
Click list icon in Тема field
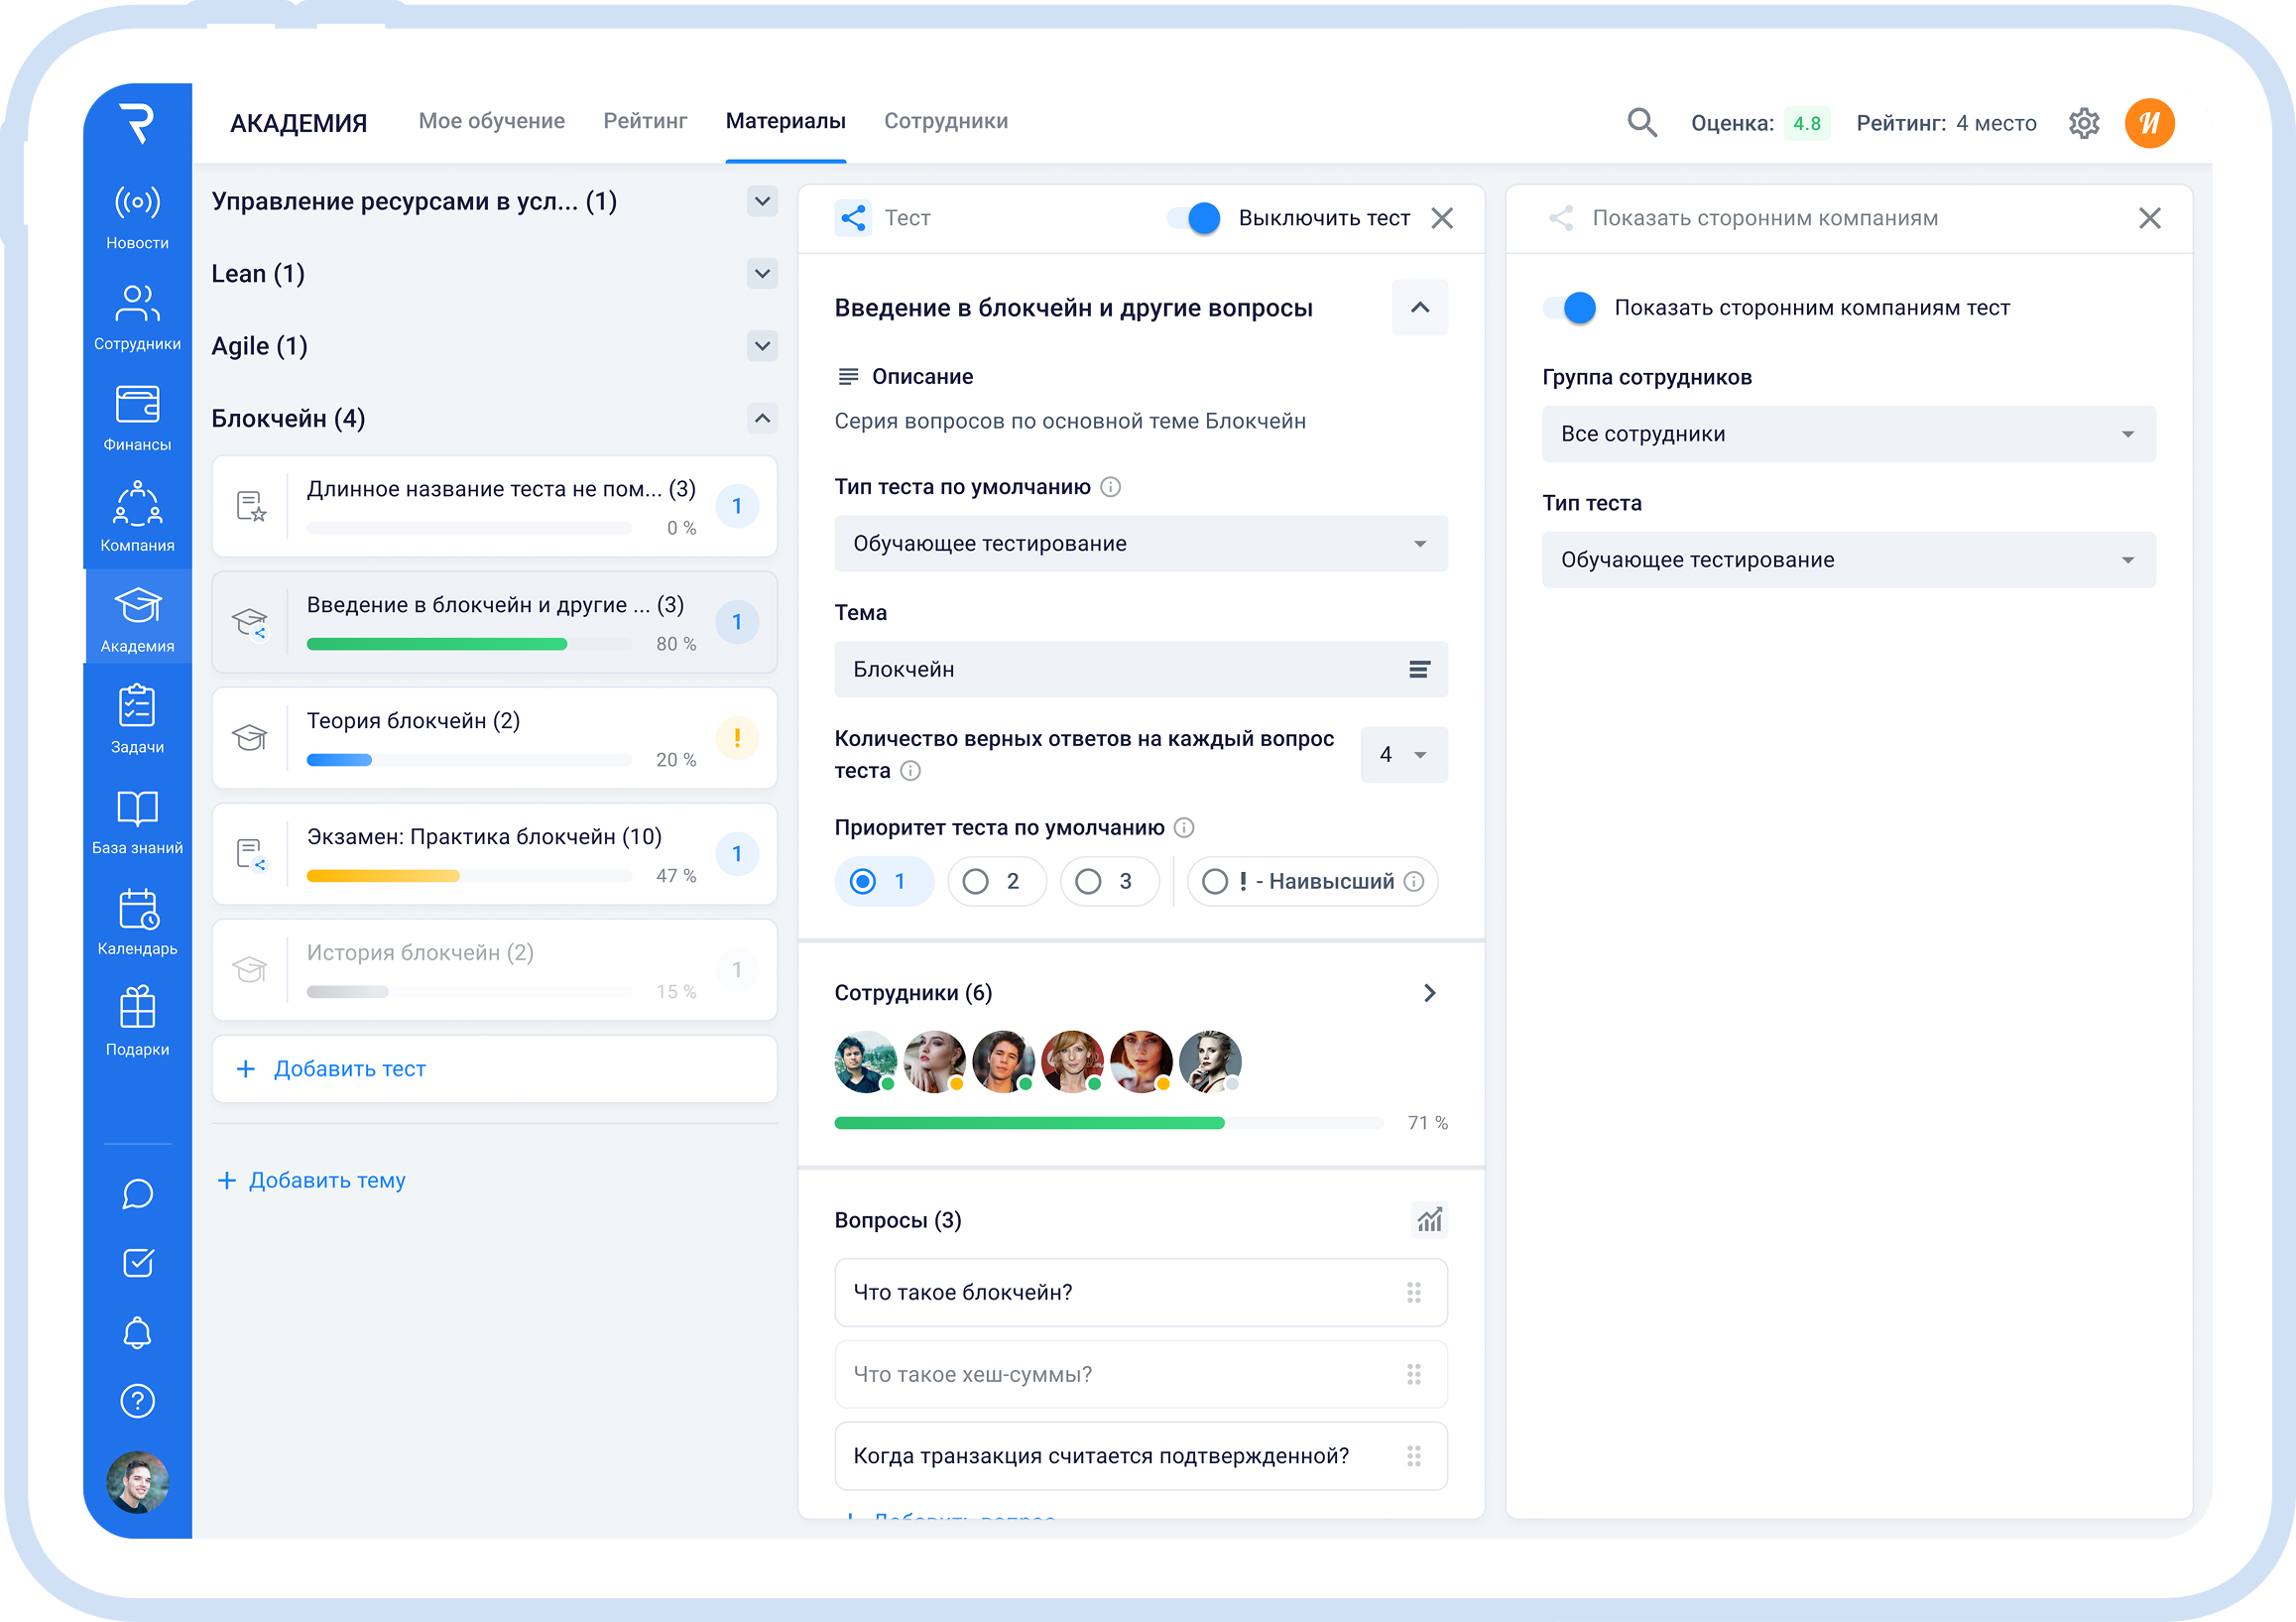1419,669
